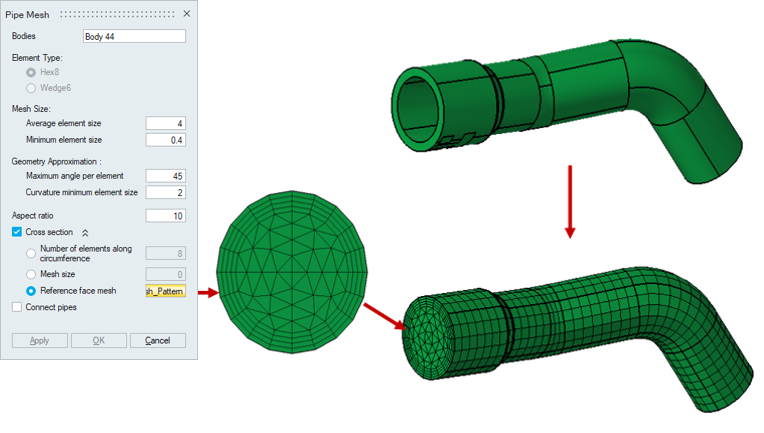764x433 pixels.
Task: Click the Maximum angle per element field
Action: (166, 176)
